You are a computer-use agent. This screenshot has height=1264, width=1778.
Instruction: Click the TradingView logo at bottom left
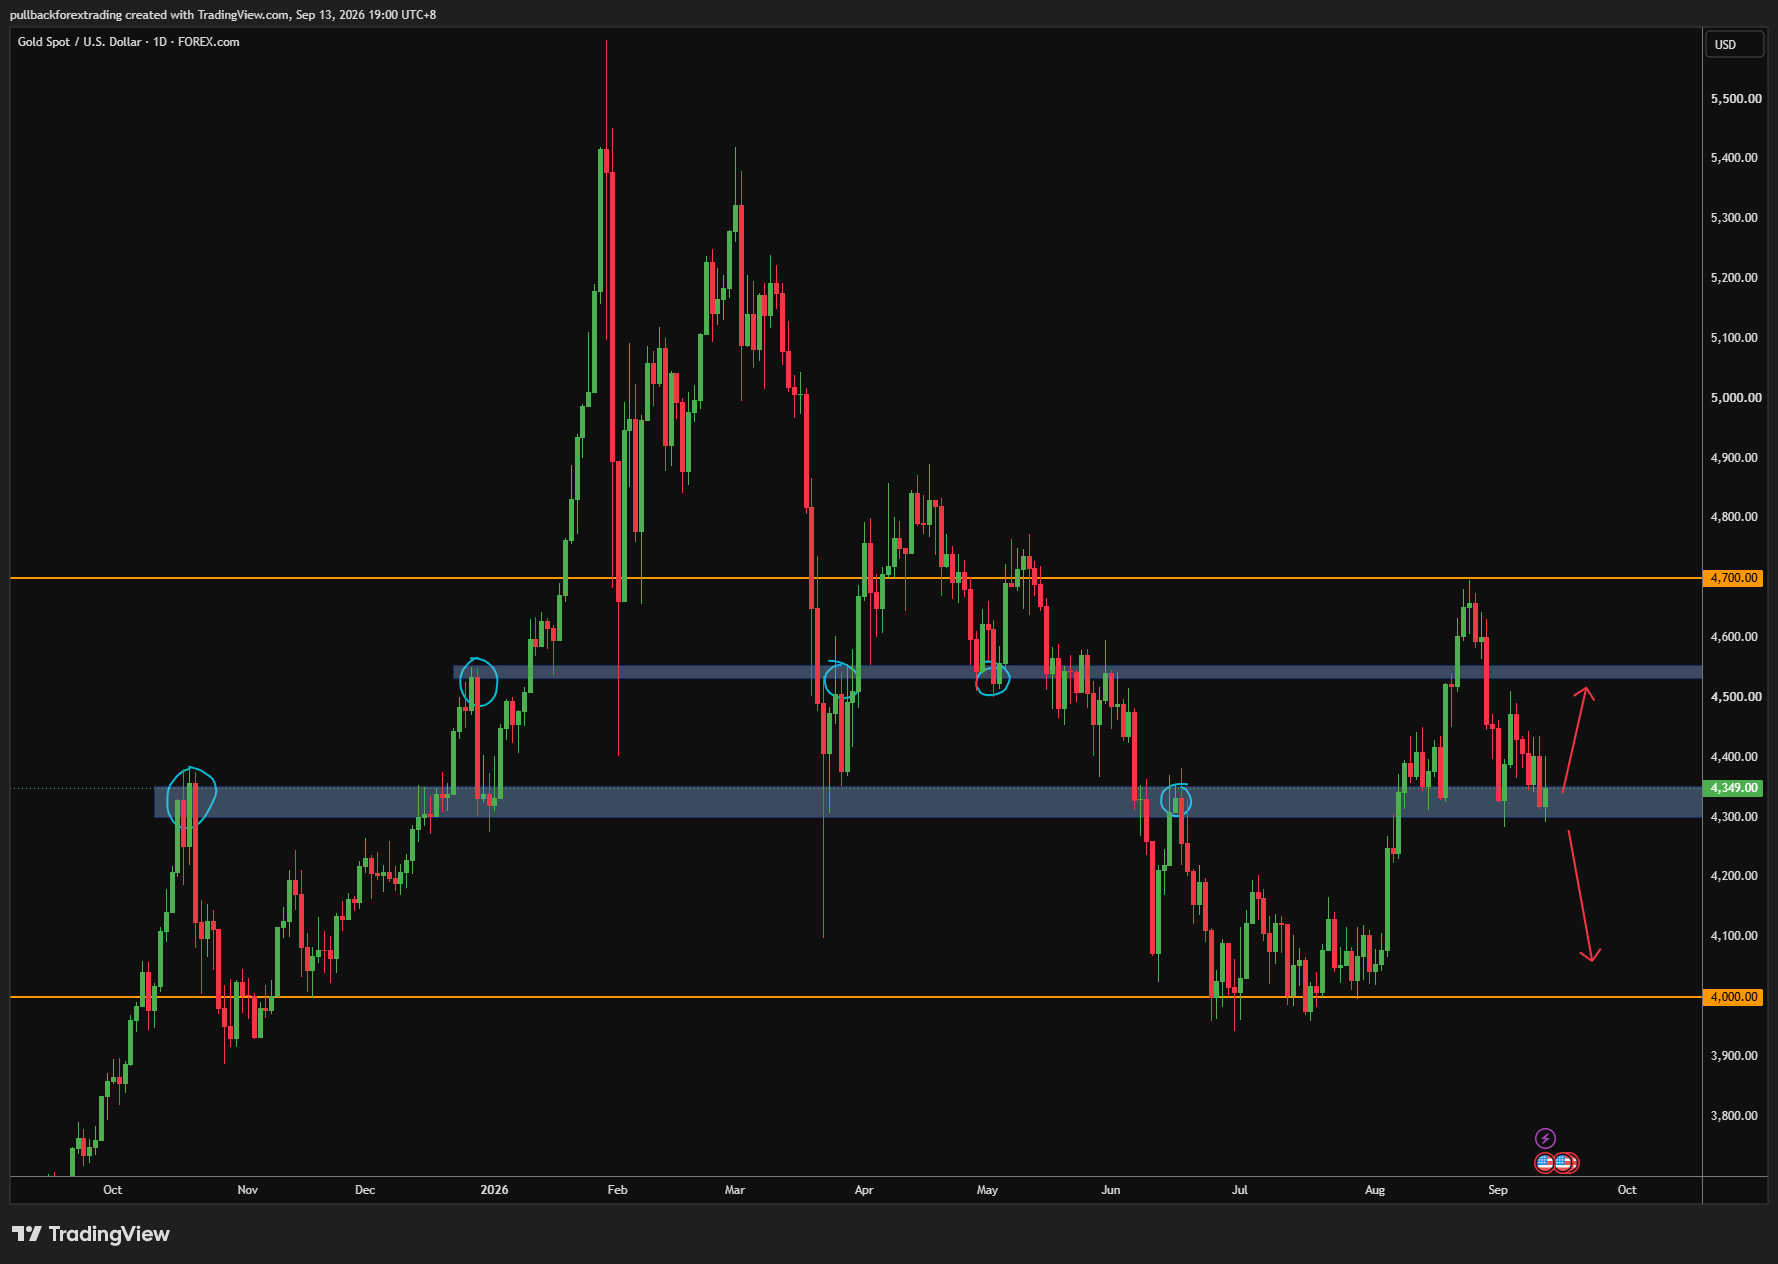point(27,1234)
